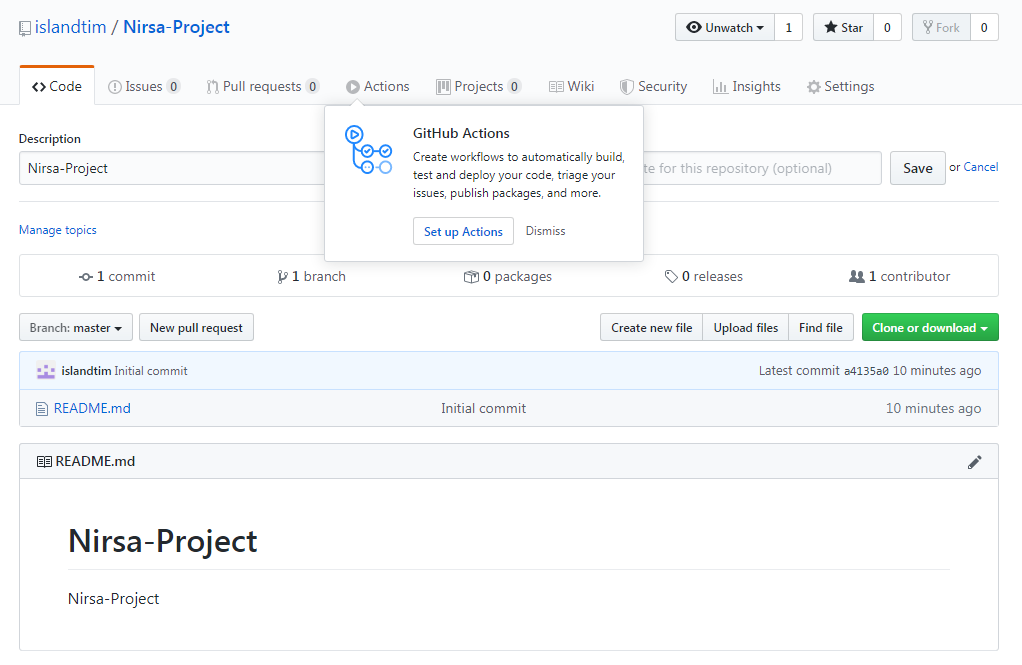Open the 0 packages link
1022x665 pixels.
tap(508, 276)
